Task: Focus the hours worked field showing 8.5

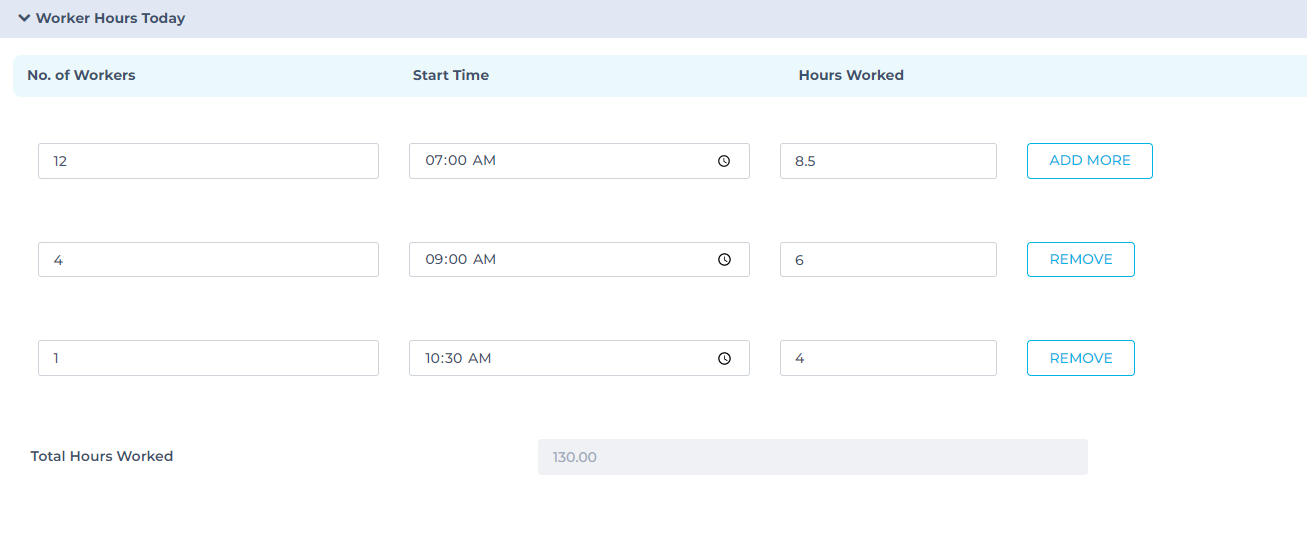Action: 888,161
